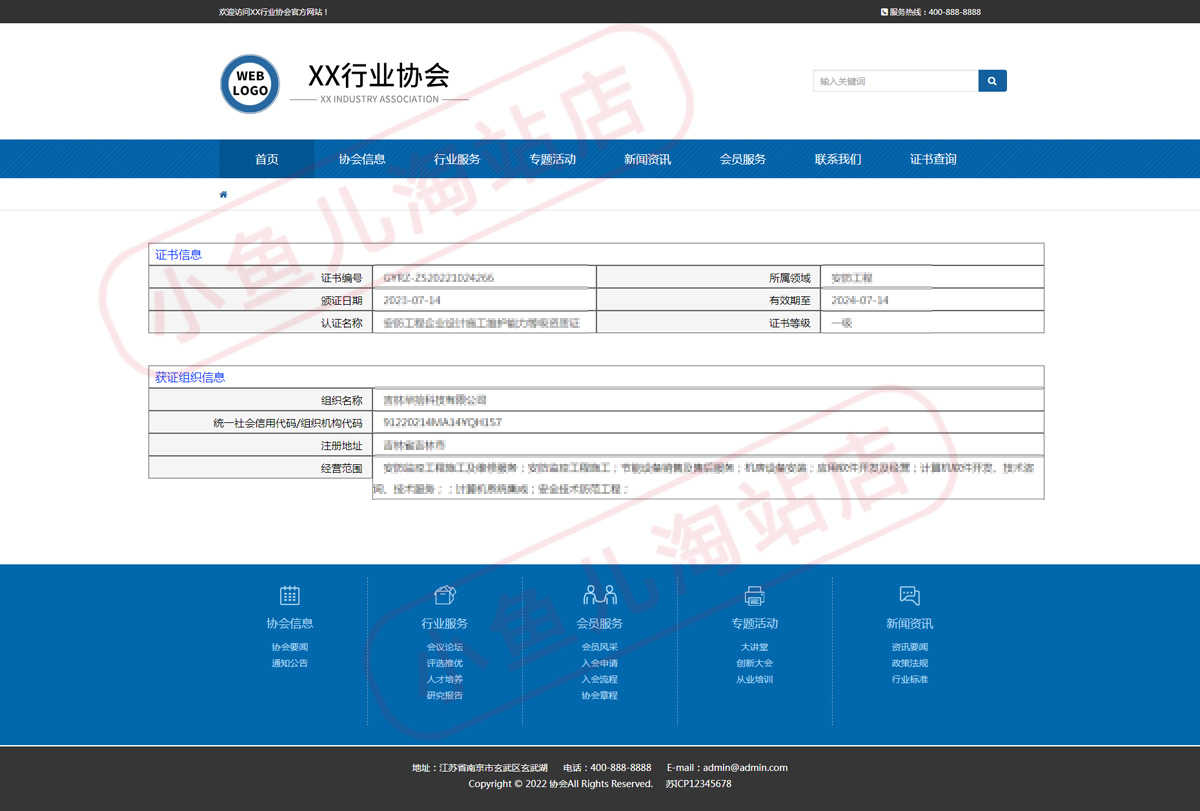This screenshot has width=1200, height=811.
Task: Click the 一级 certificate level value
Action: pyautogui.click(x=842, y=323)
